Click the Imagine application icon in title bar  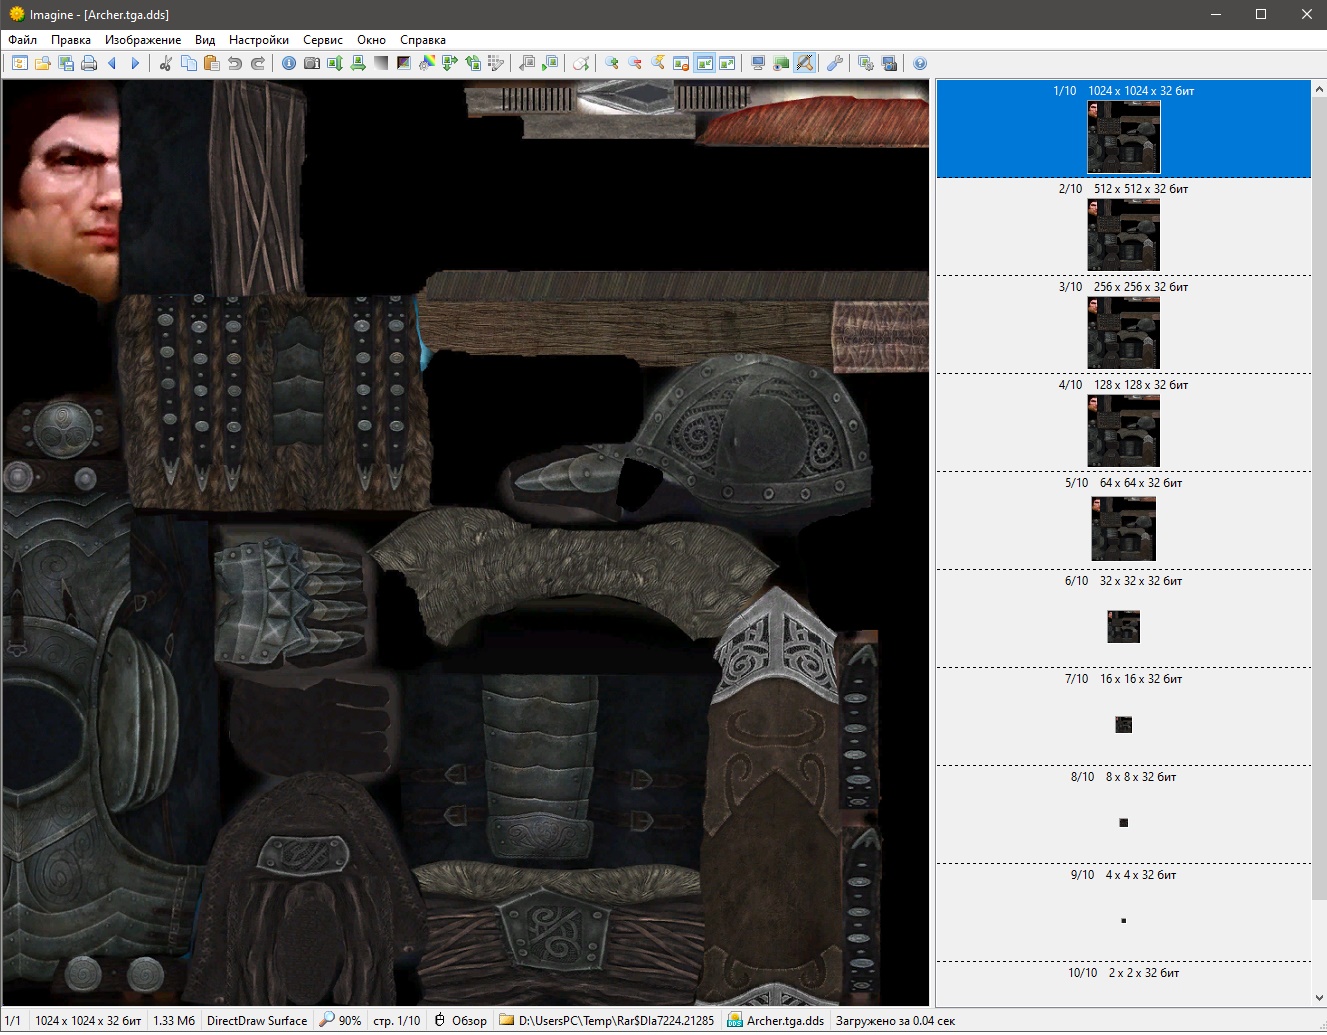[16, 14]
